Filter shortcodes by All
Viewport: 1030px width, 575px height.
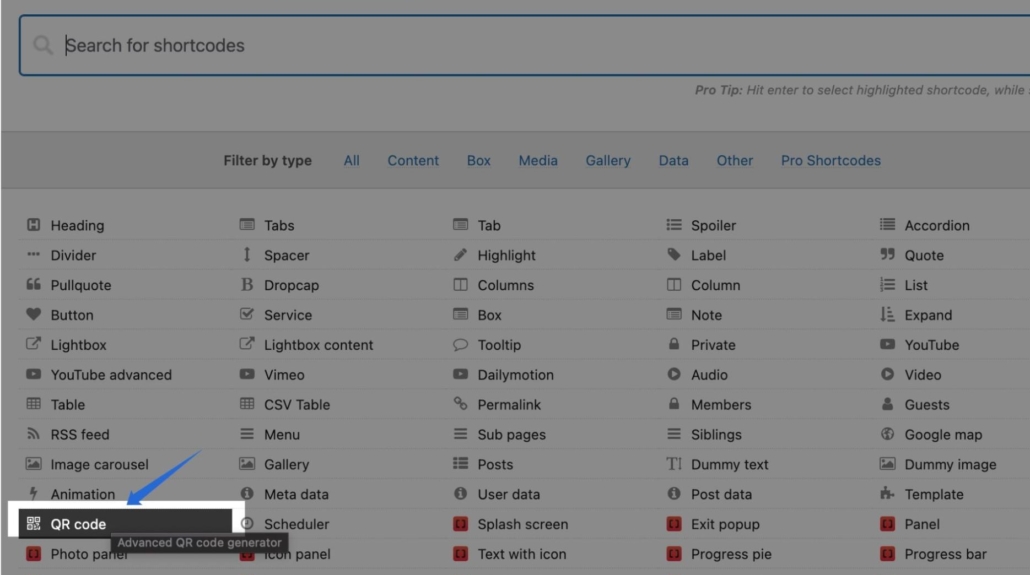(351, 160)
